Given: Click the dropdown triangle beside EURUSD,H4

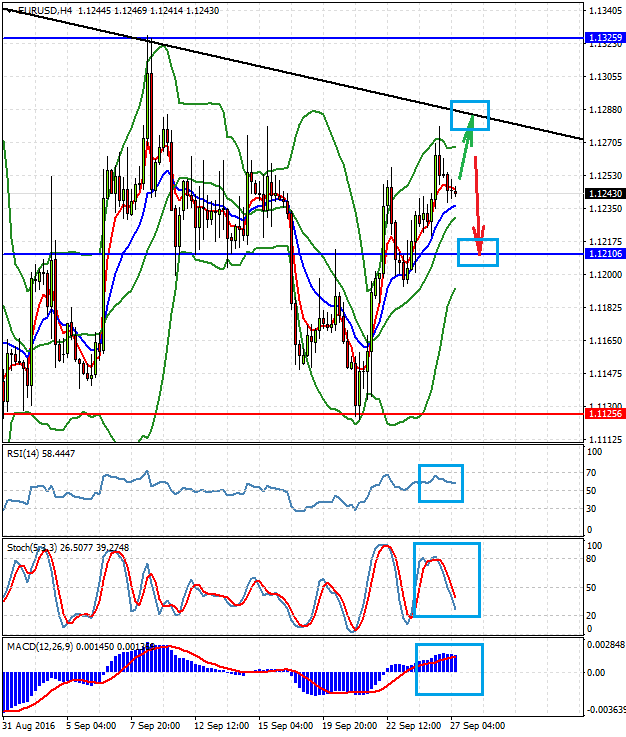Looking at the screenshot, I should 8,10.
